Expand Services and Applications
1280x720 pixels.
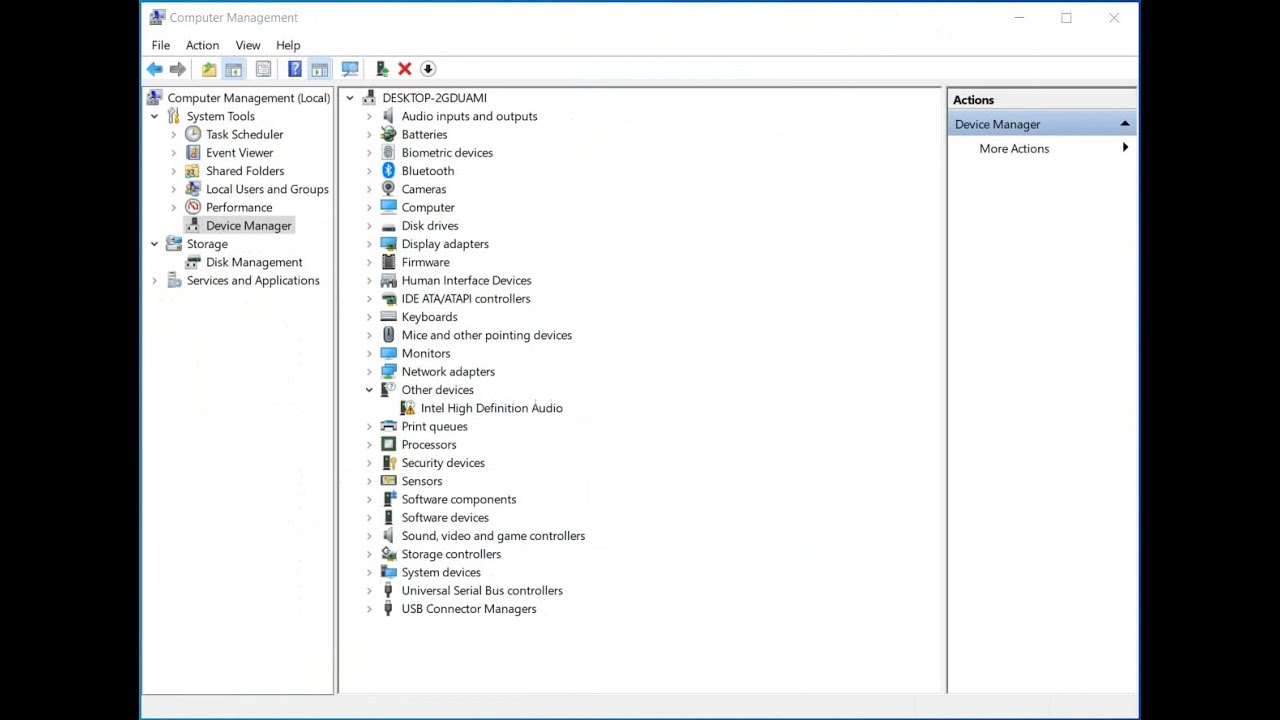point(154,280)
